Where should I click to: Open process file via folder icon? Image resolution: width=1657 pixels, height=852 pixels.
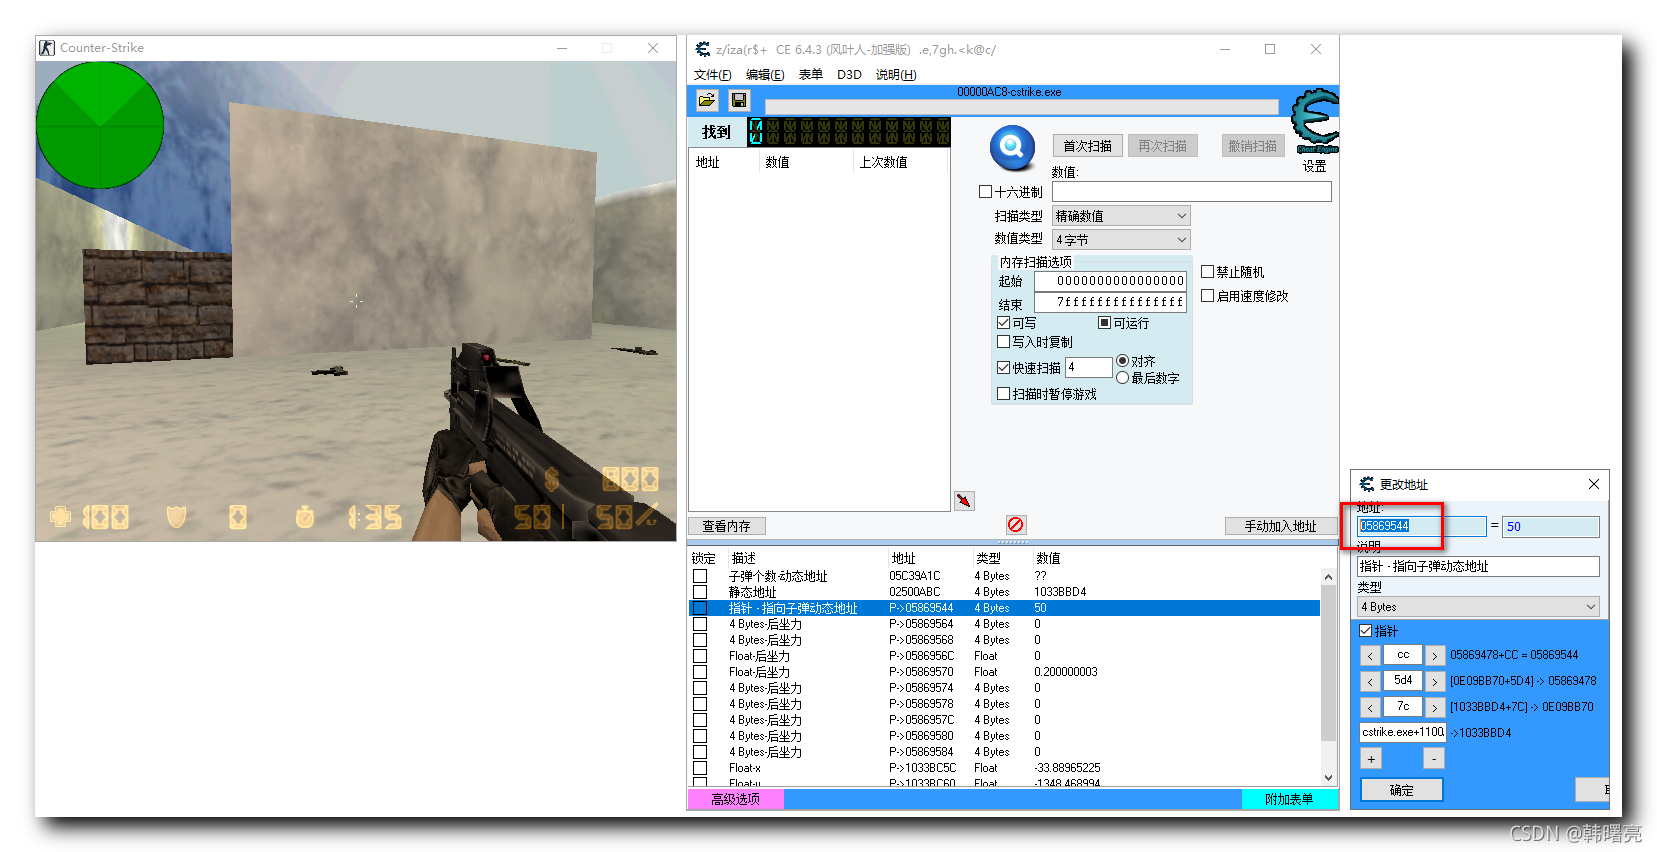pyautogui.click(x=707, y=100)
